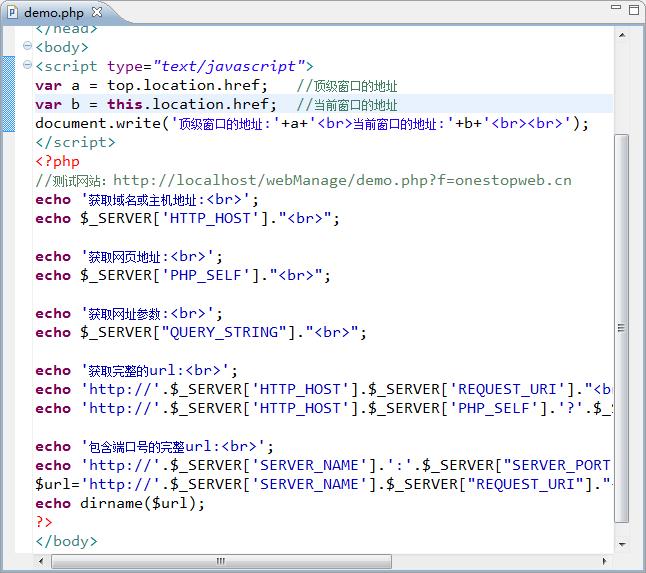This screenshot has height=573, width=646.
Task: Click the '//顶级窗口的地址' comment
Action: (347, 86)
